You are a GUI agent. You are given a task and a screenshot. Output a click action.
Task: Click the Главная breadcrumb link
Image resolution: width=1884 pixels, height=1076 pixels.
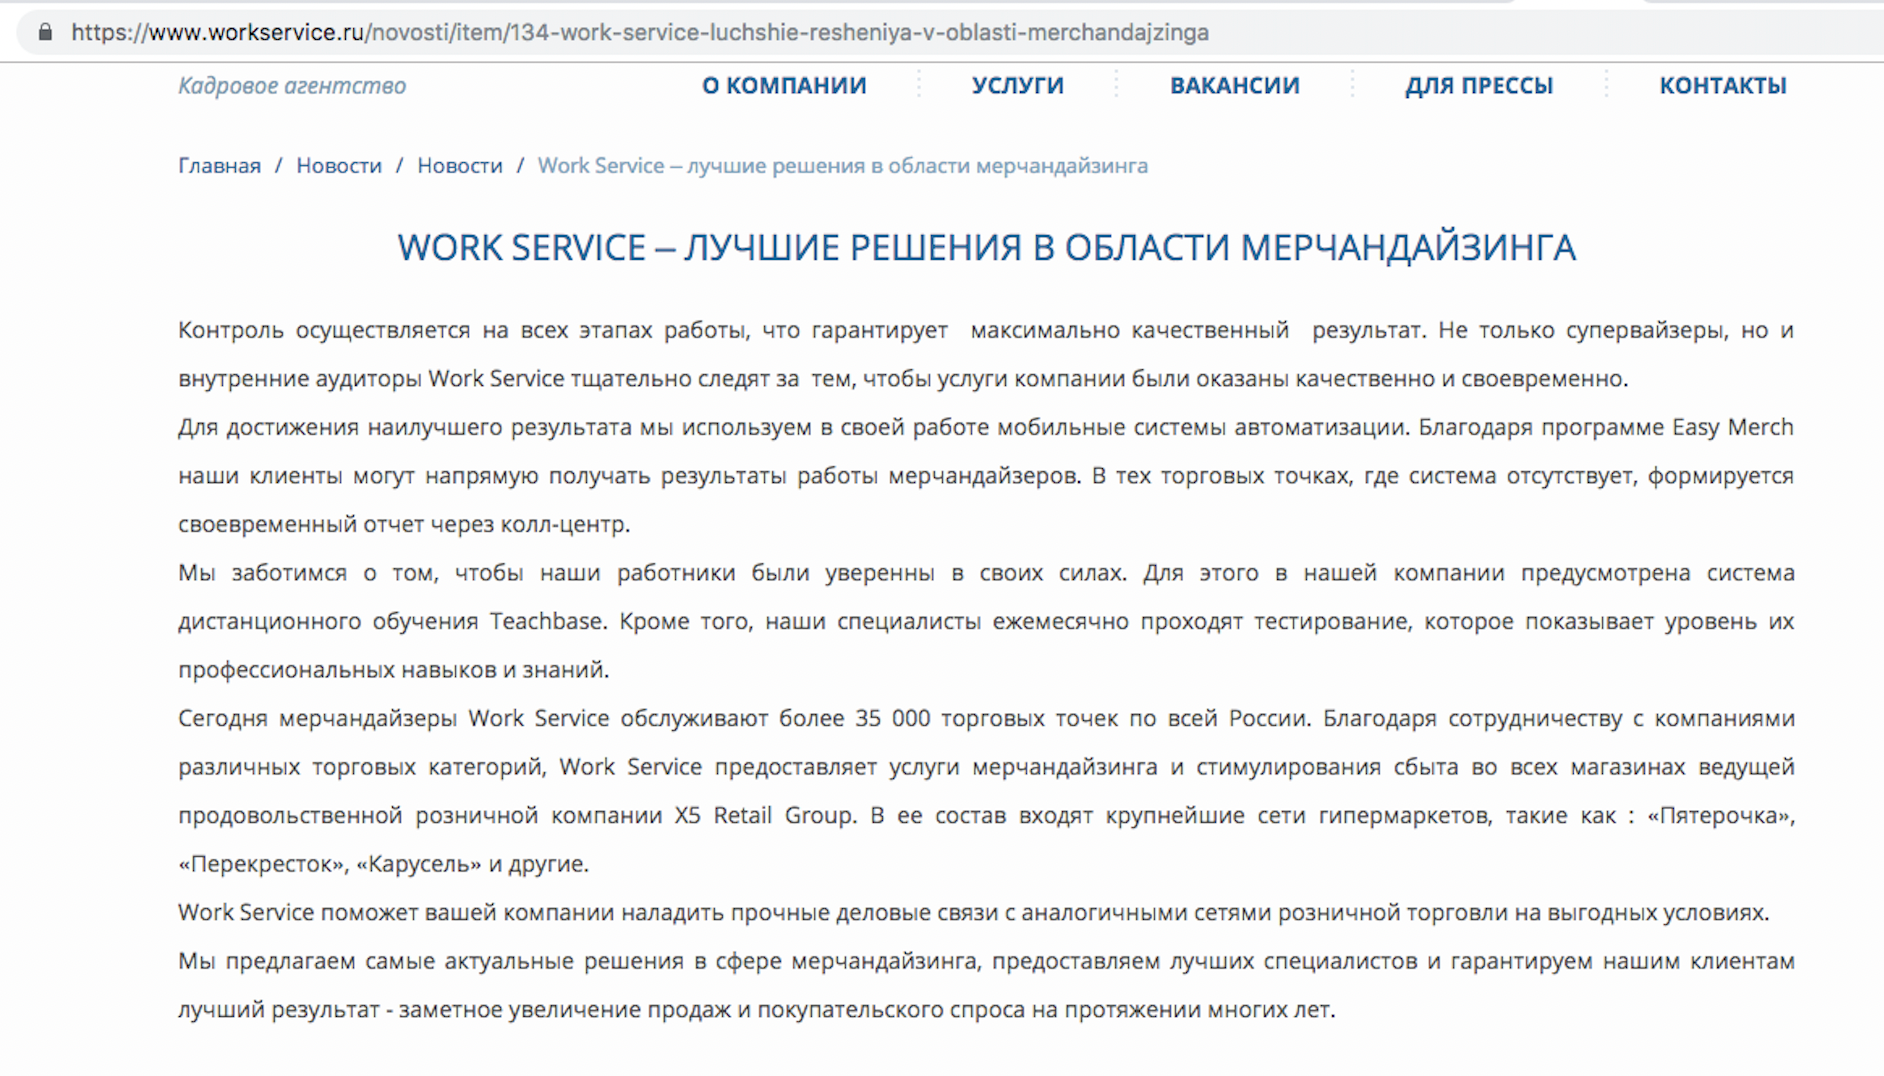(219, 166)
